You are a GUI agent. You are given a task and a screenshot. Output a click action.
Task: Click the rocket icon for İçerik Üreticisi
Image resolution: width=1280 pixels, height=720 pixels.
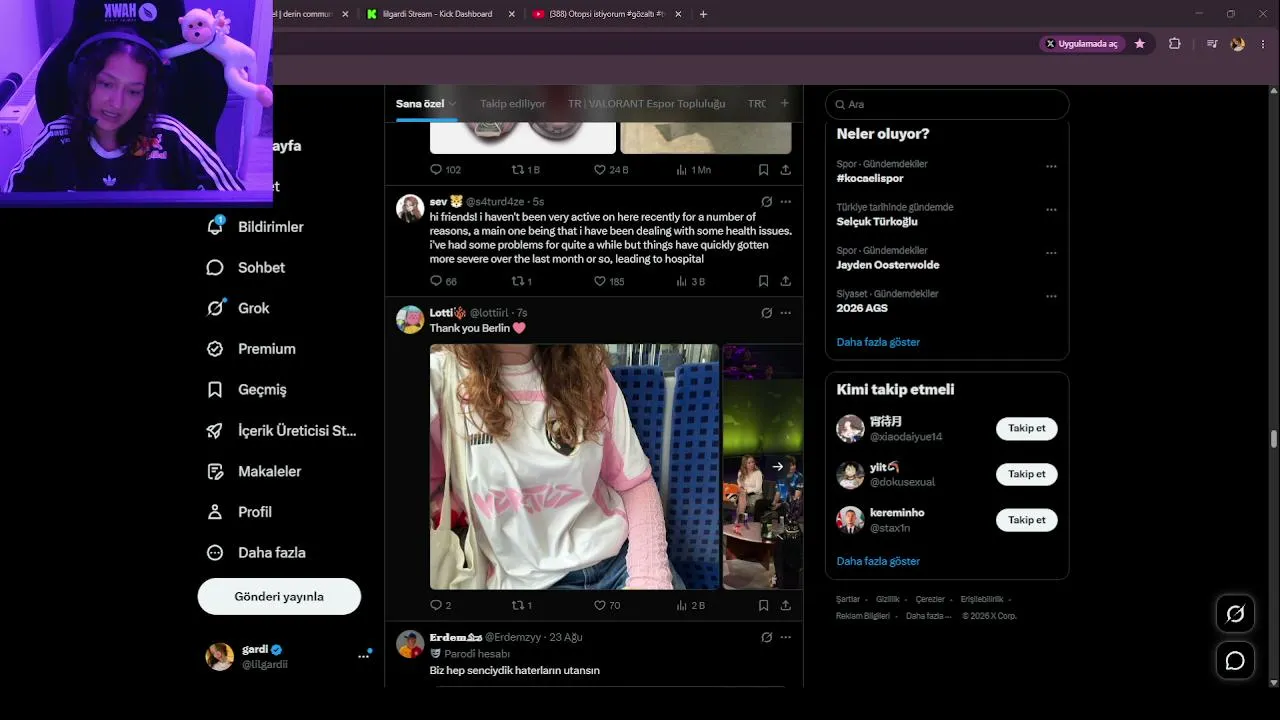(x=215, y=431)
